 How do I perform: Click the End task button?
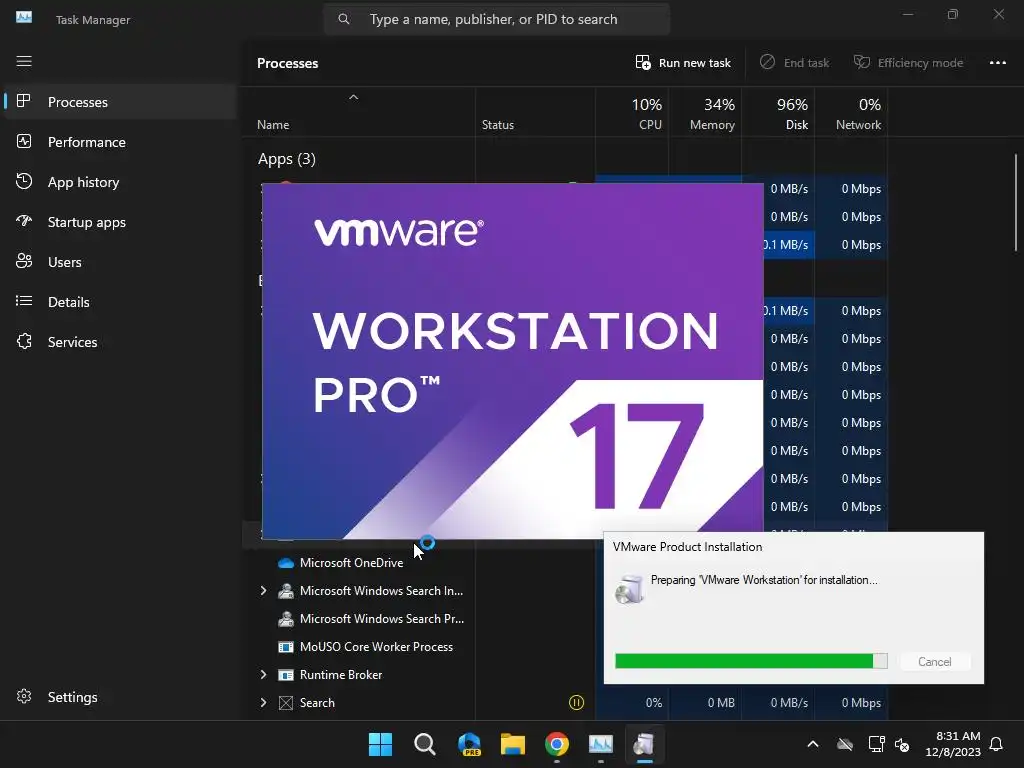coord(794,63)
